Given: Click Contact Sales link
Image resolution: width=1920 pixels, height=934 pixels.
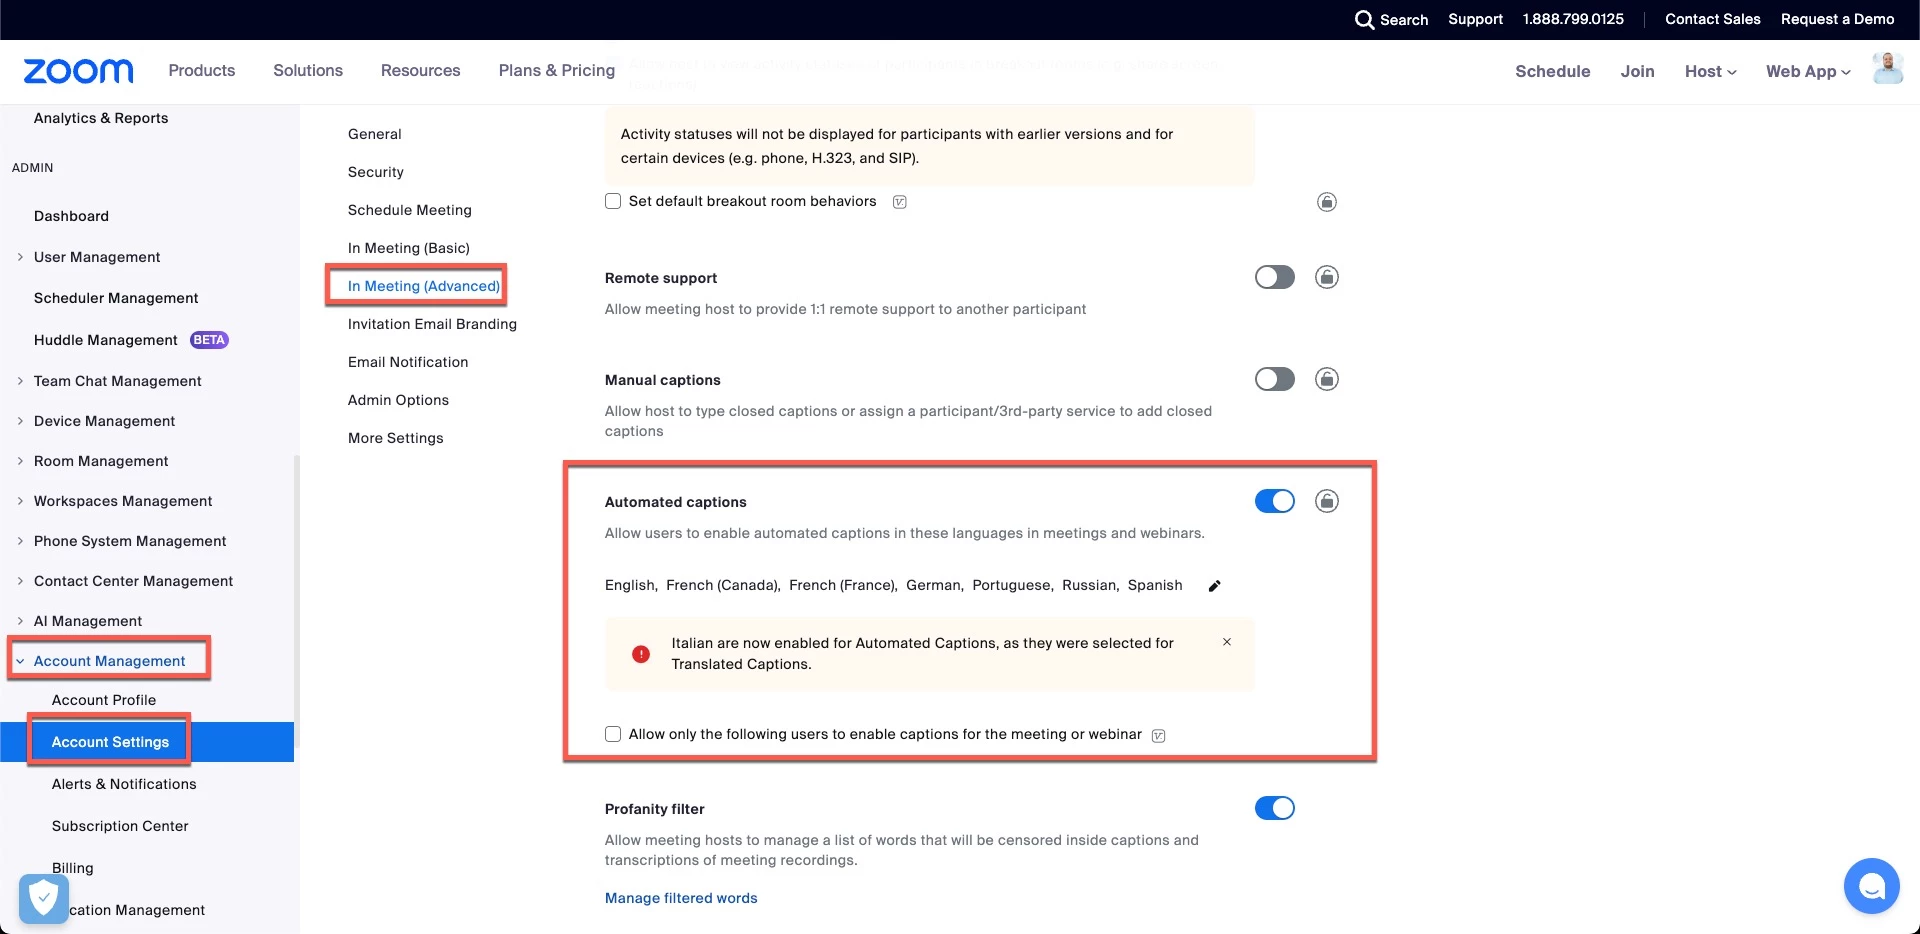Looking at the screenshot, I should click(1712, 19).
